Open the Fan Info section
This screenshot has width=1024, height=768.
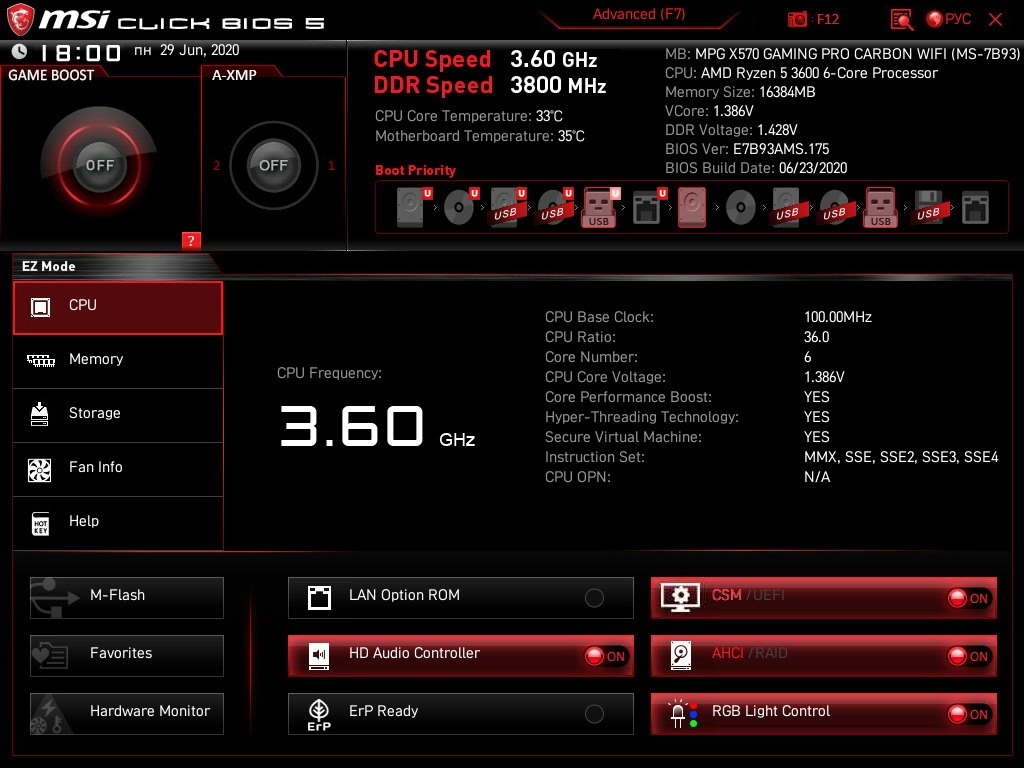pyautogui.click(x=118, y=469)
